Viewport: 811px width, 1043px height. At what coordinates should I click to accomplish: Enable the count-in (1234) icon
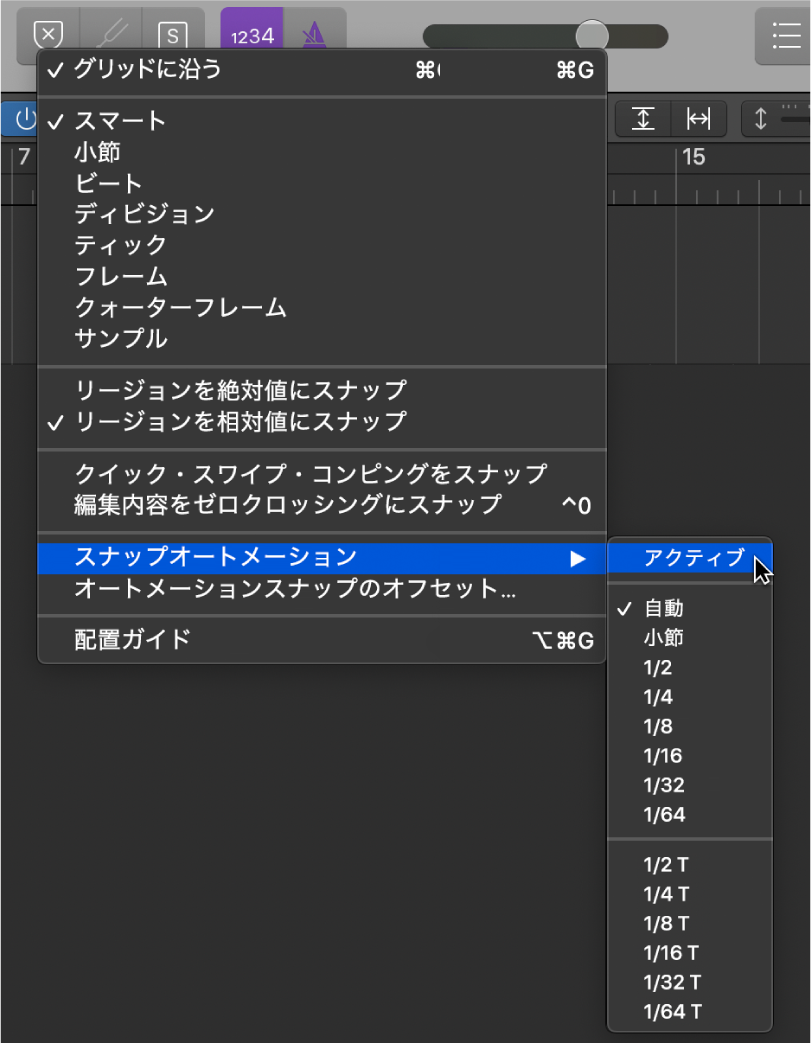pos(251,34)
